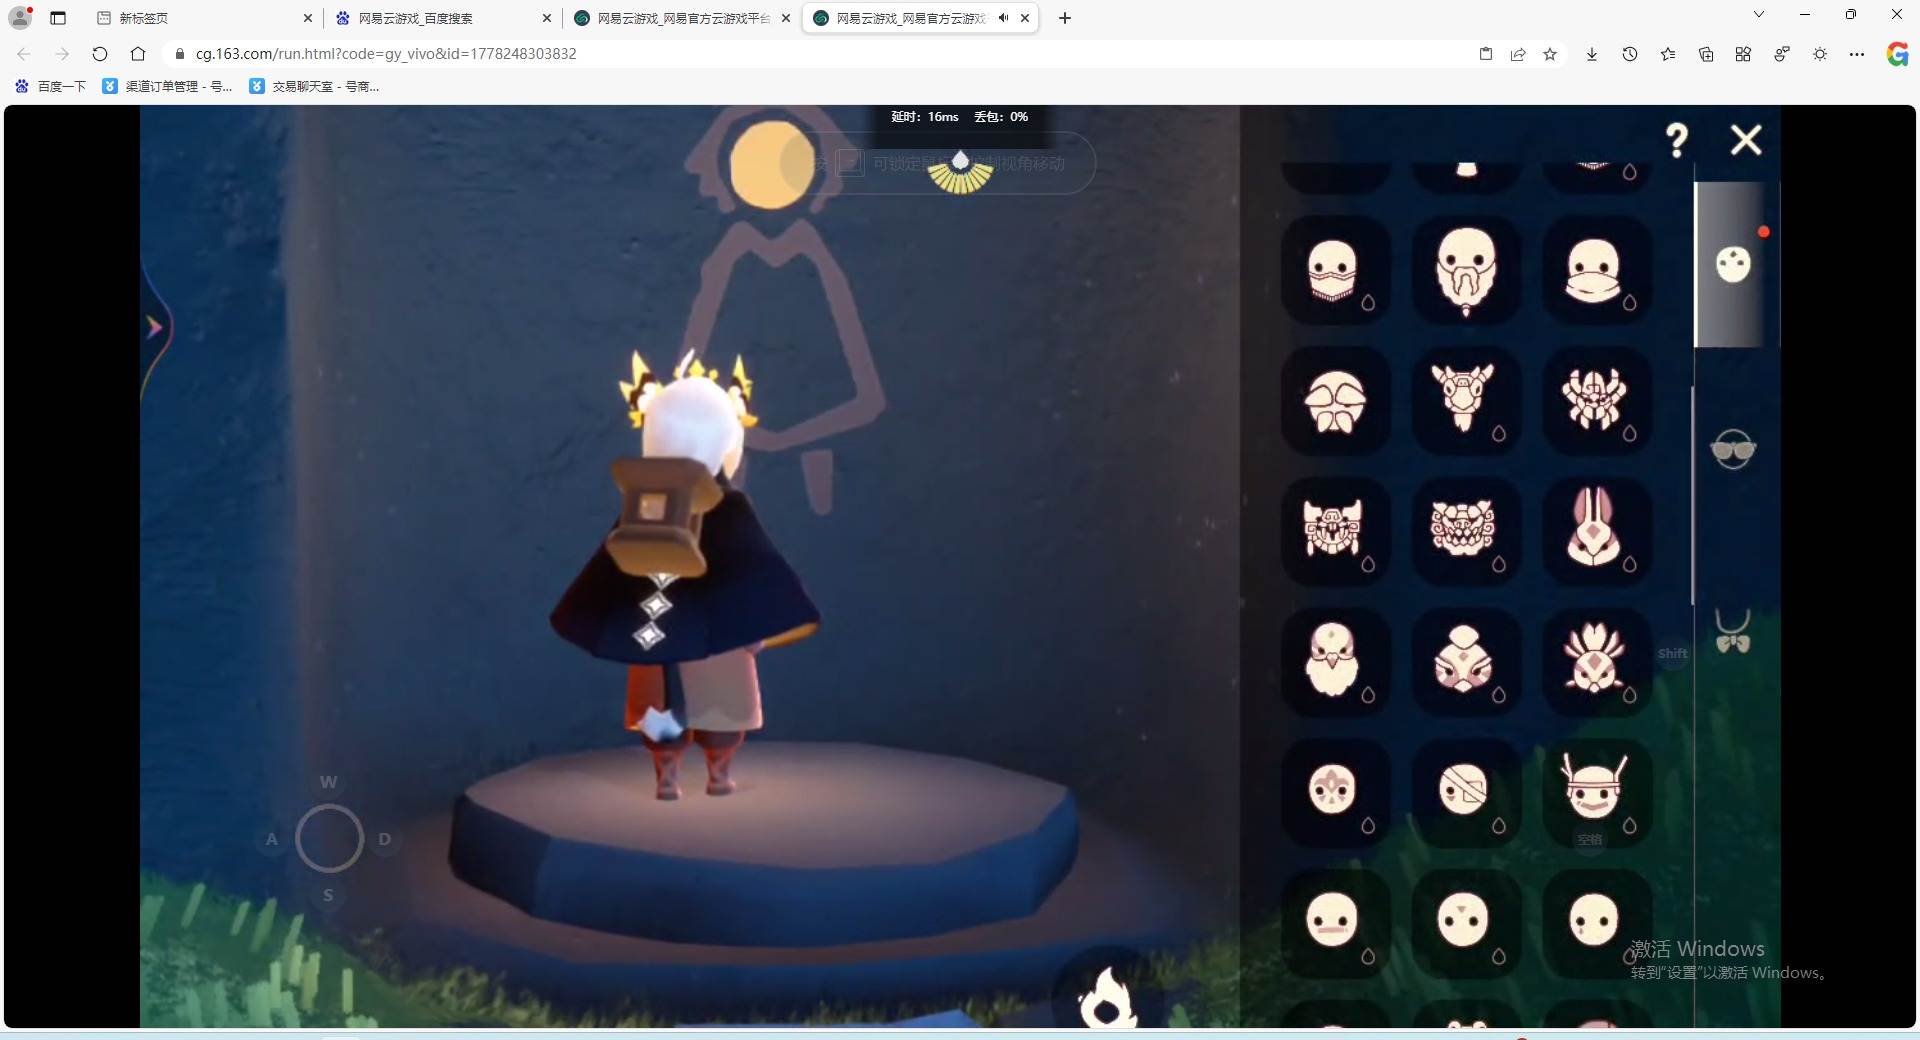Switch to the 网易云游戏_网易官方云游戏平台 tab

coord(683,18)
